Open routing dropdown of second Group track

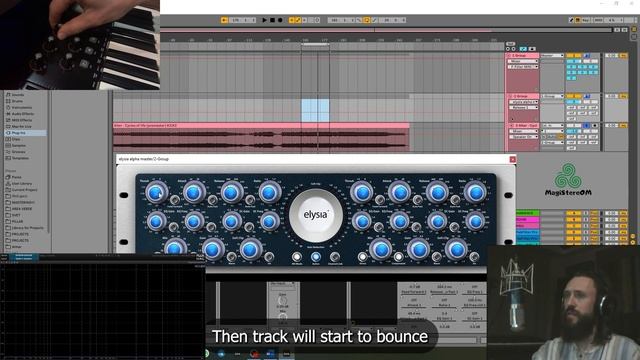click(552, 96)
